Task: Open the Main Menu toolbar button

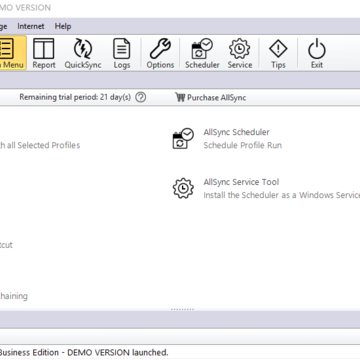Action: 12,53
